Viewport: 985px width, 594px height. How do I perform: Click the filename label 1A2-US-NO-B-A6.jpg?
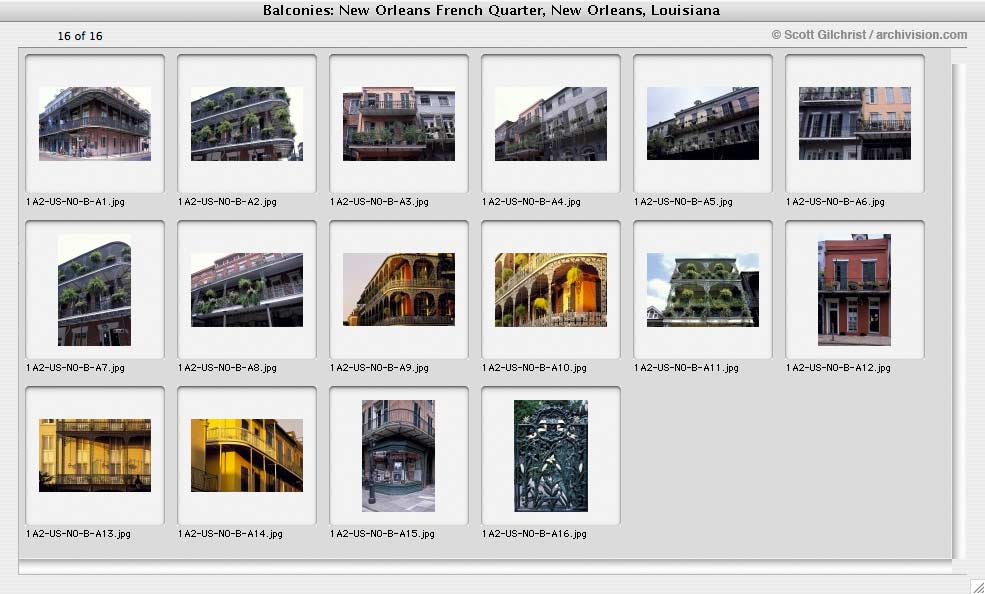tap(835, 202)
